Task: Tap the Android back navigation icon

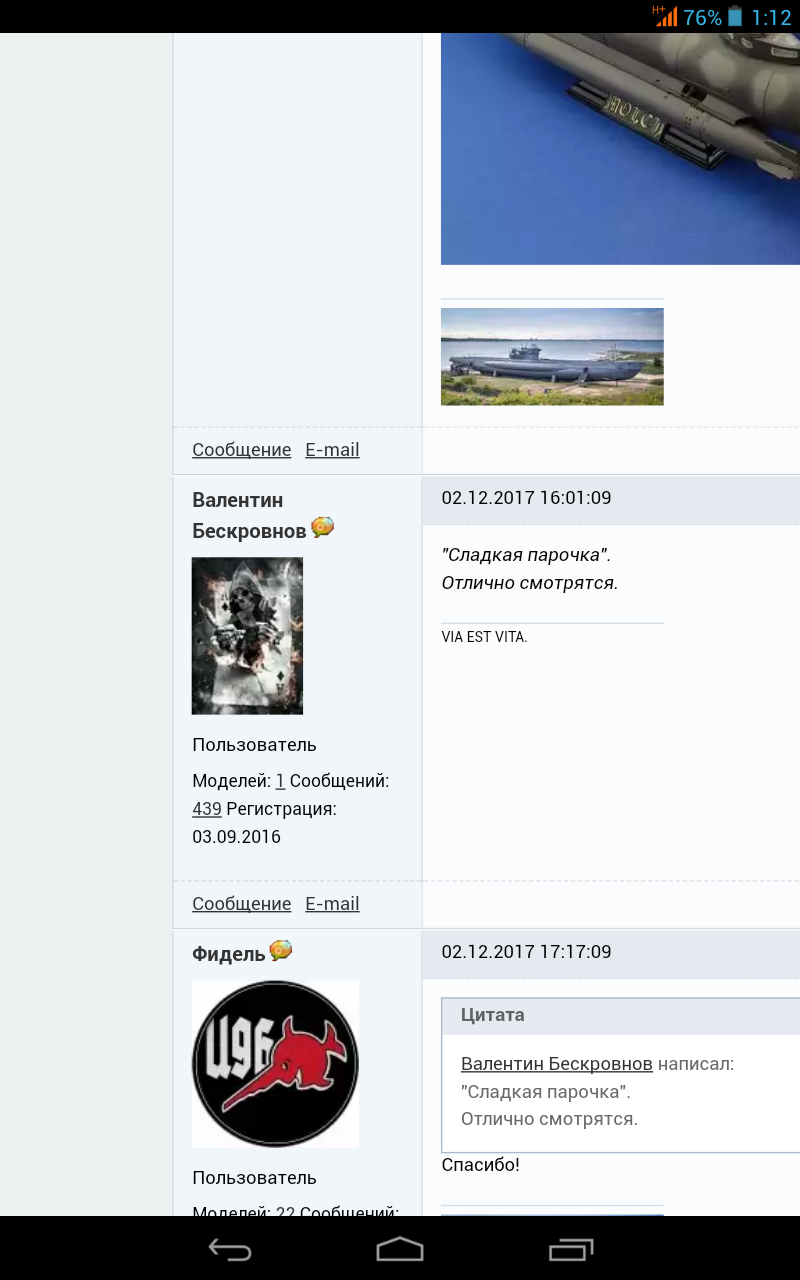Action: (228, 1249)
